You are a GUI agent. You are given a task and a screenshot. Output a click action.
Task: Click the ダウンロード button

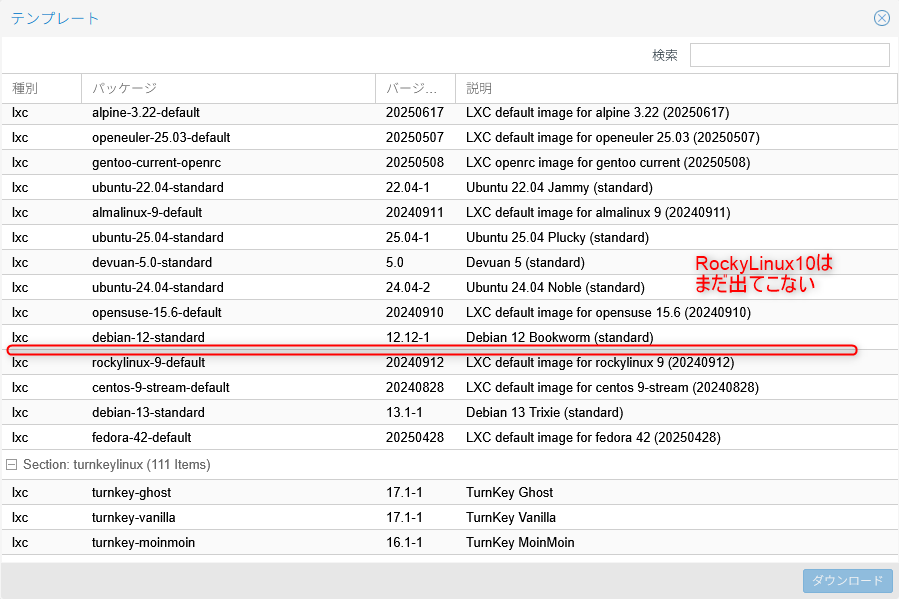pyautogui.click(x=847, y=581)
